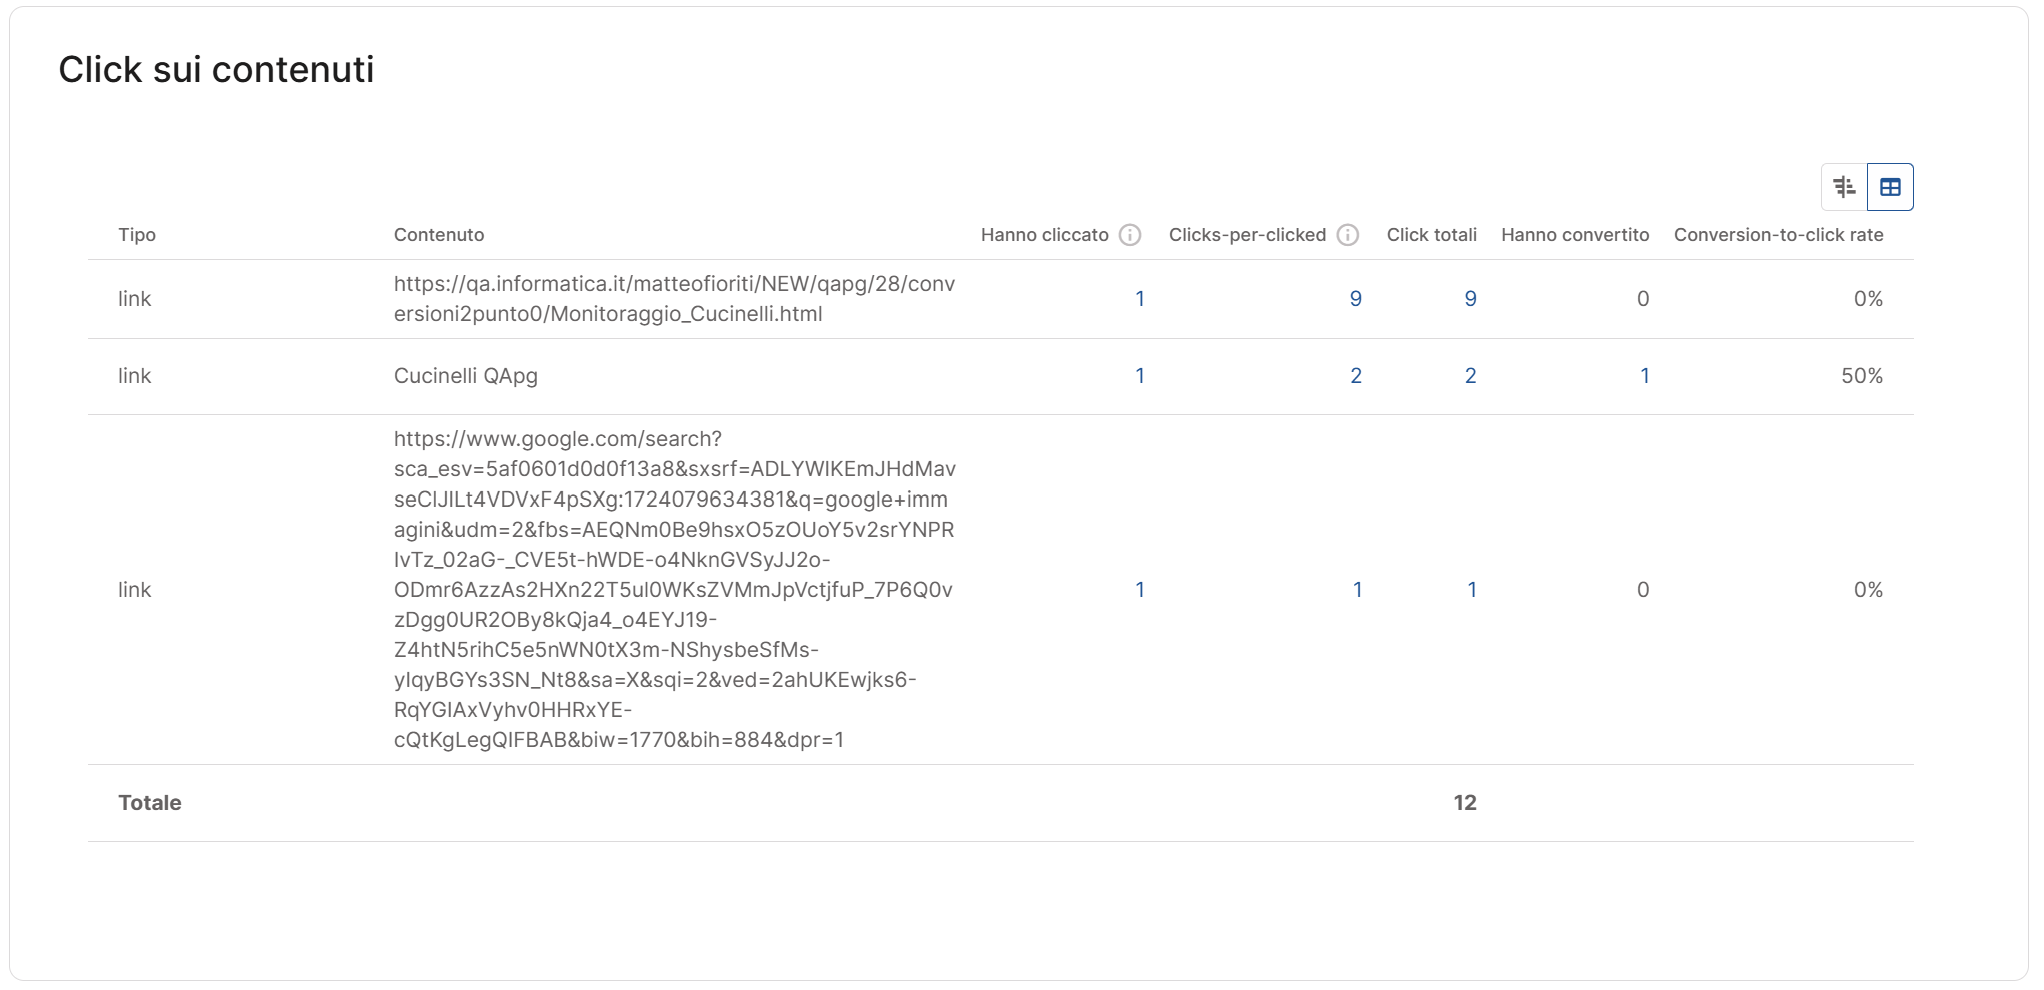The image size is (2044, 990).
Task: Open Click totali value for Cucinelli QApg
Action: pos(1470,376)
